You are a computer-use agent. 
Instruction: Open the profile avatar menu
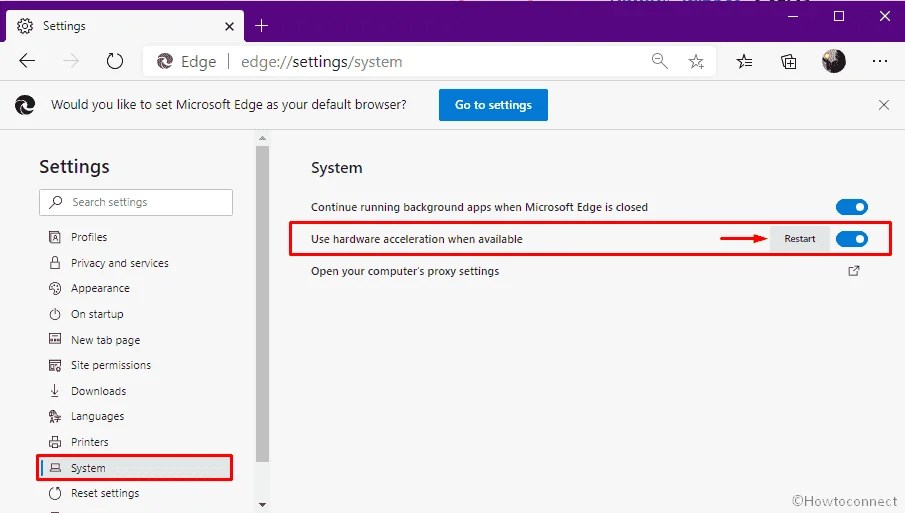[833, 61]
